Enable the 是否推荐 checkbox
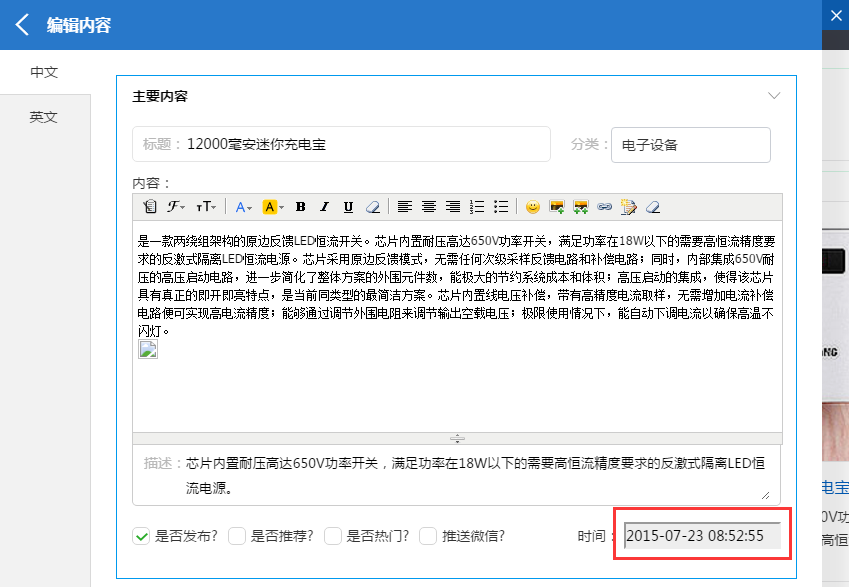Image resolution: width=849 pixels, height=587 pixels. [237, 536]
